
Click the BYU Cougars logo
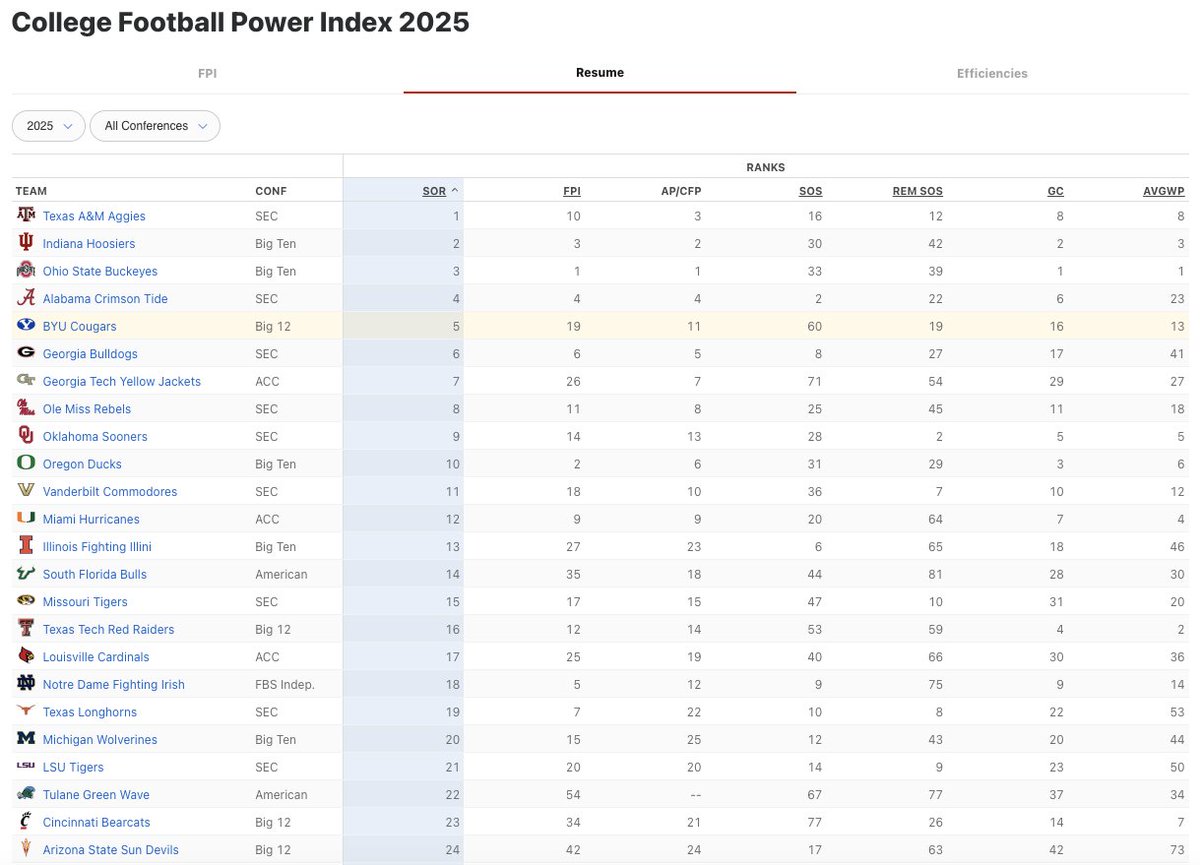tap(26, 326)
